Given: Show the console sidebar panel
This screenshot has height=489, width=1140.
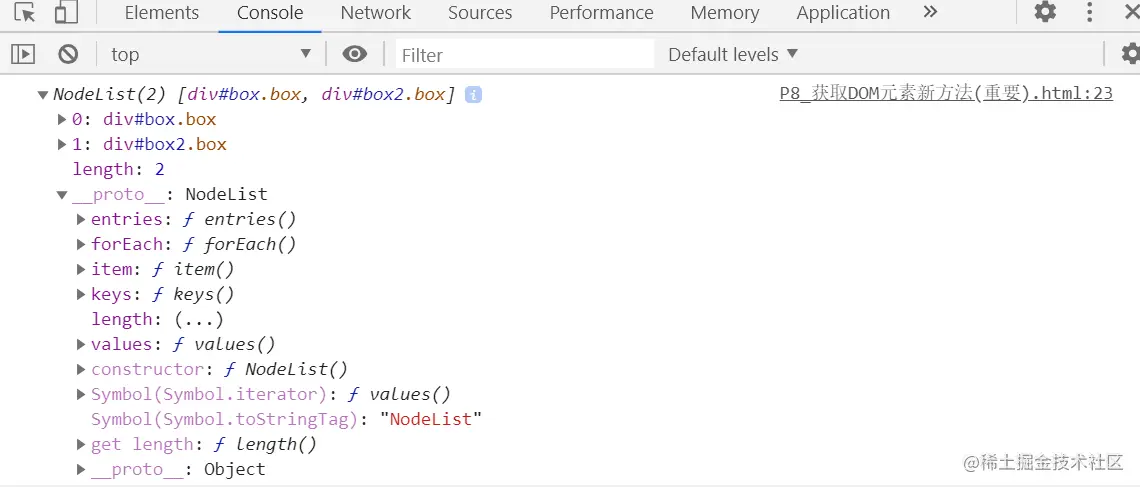Looking at the screenshot, I should 23,54.
